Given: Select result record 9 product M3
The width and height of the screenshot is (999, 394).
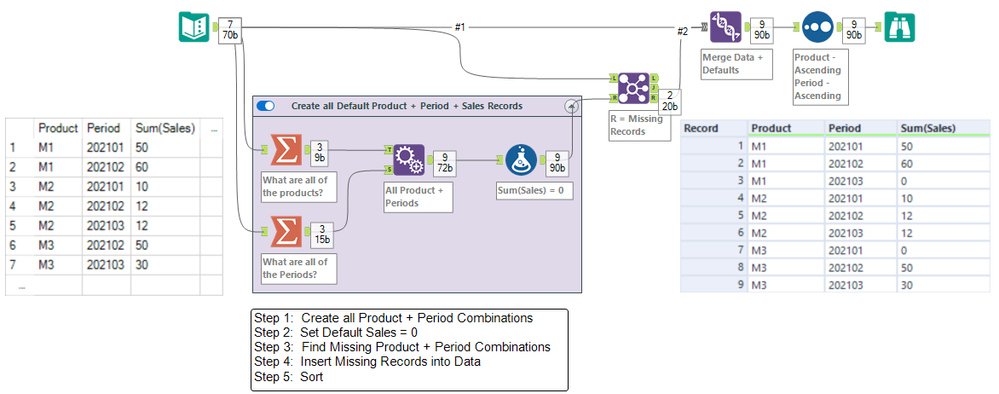Looking at the screenshot, I should pyautogui.click(x=760, y=285).
